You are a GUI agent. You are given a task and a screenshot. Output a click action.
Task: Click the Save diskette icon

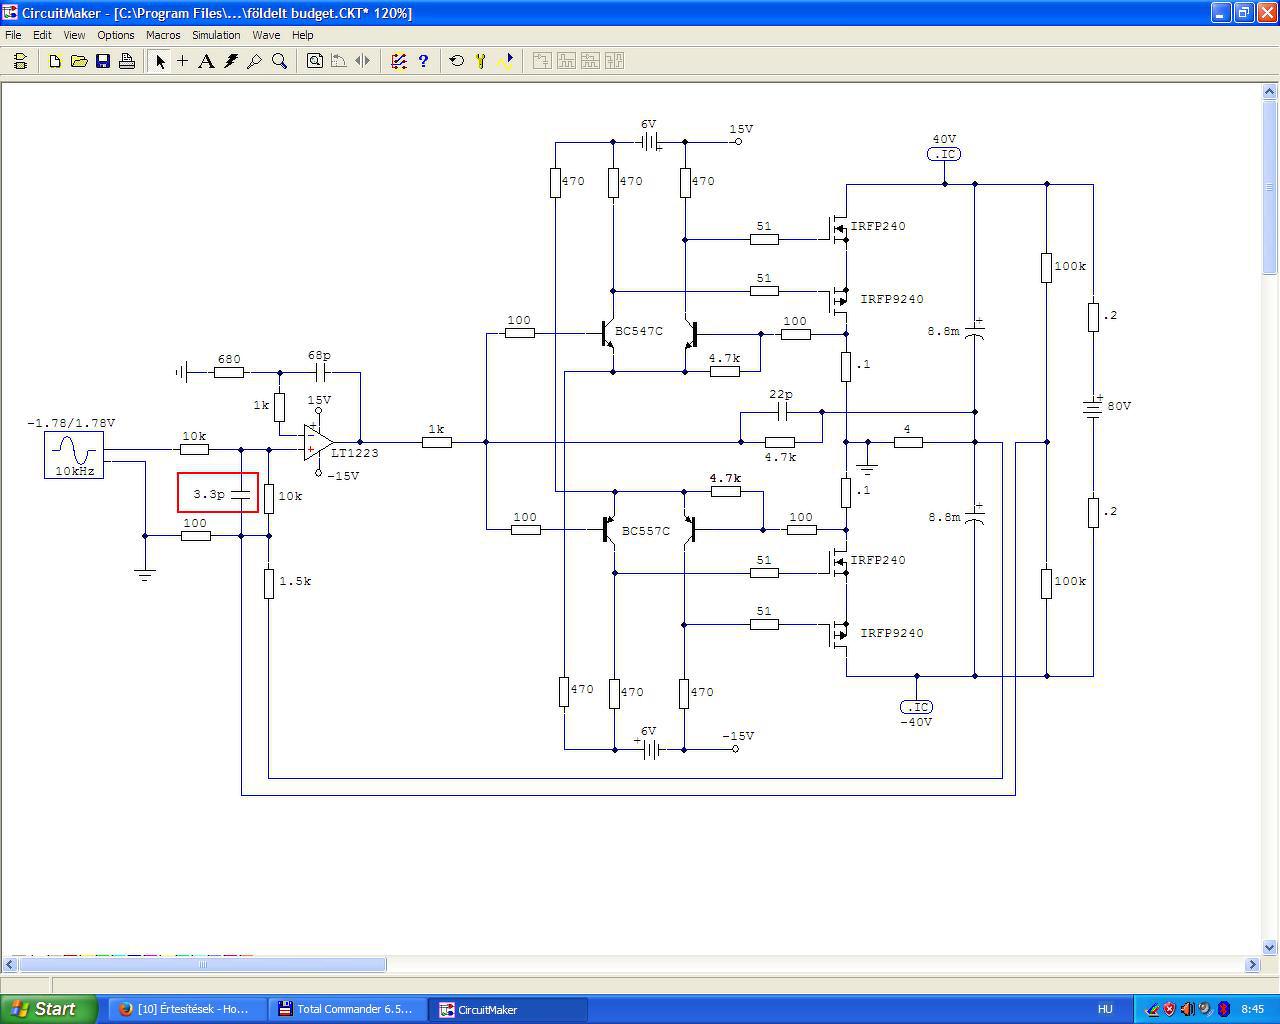pyautogui.click(x=103, y=61)
